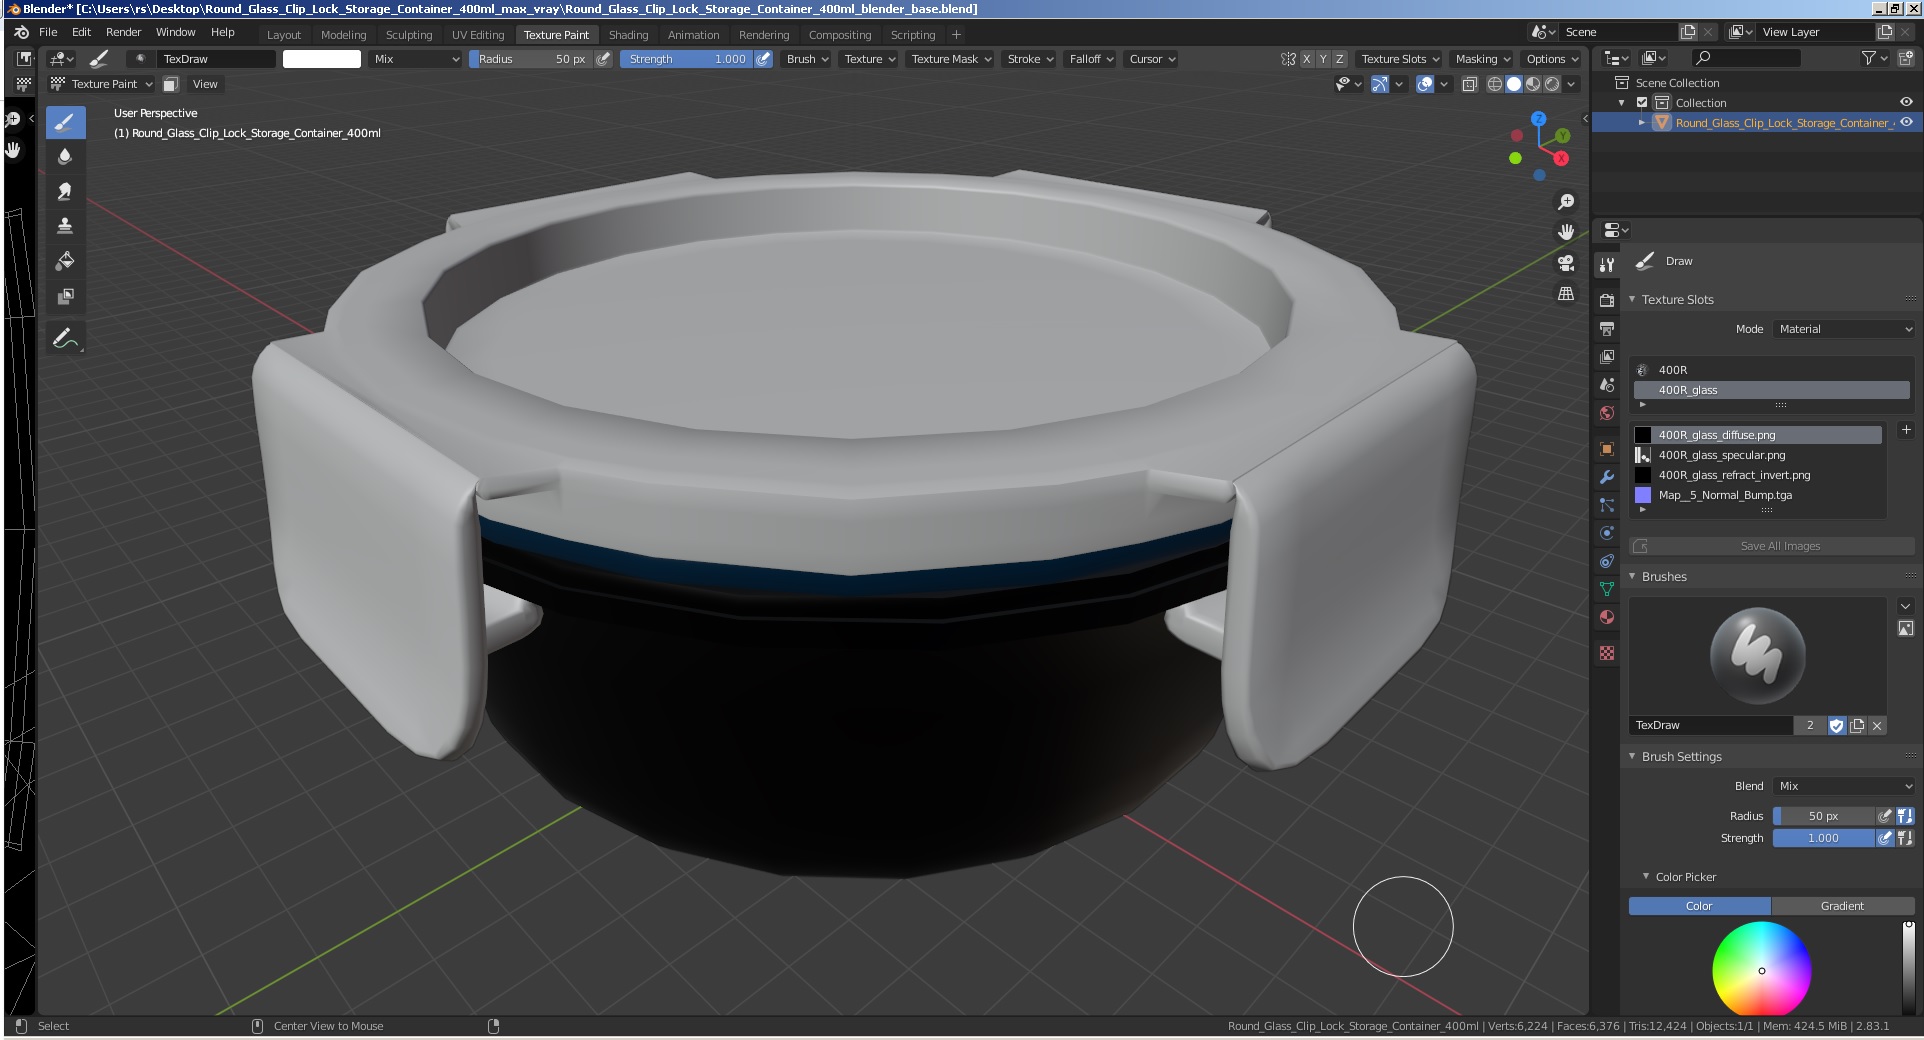The image size is (1924, 1040).
Task: Toggle Z axis symmetry
Action: point(1340,59)
